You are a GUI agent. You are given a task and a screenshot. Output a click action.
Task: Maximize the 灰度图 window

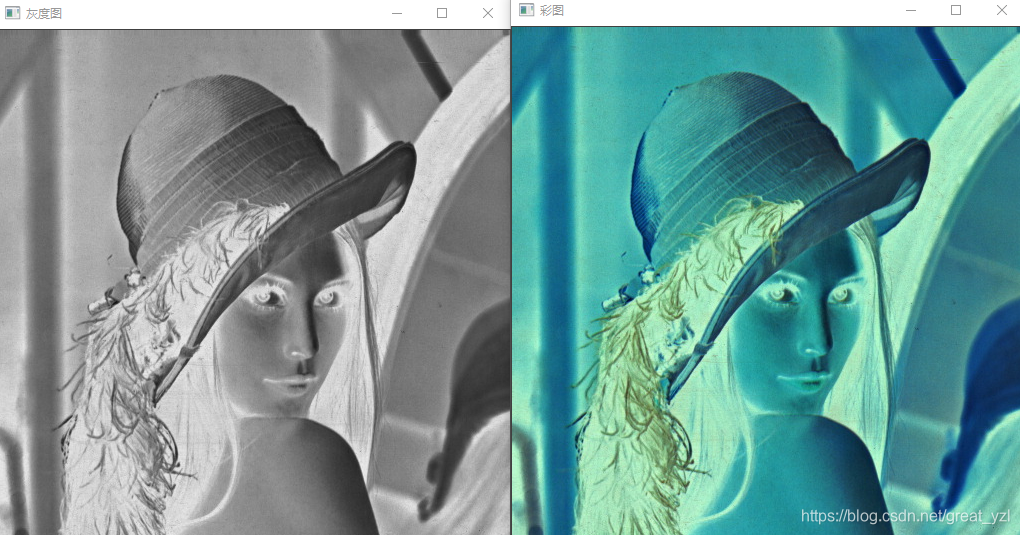[x=442, y=13]
